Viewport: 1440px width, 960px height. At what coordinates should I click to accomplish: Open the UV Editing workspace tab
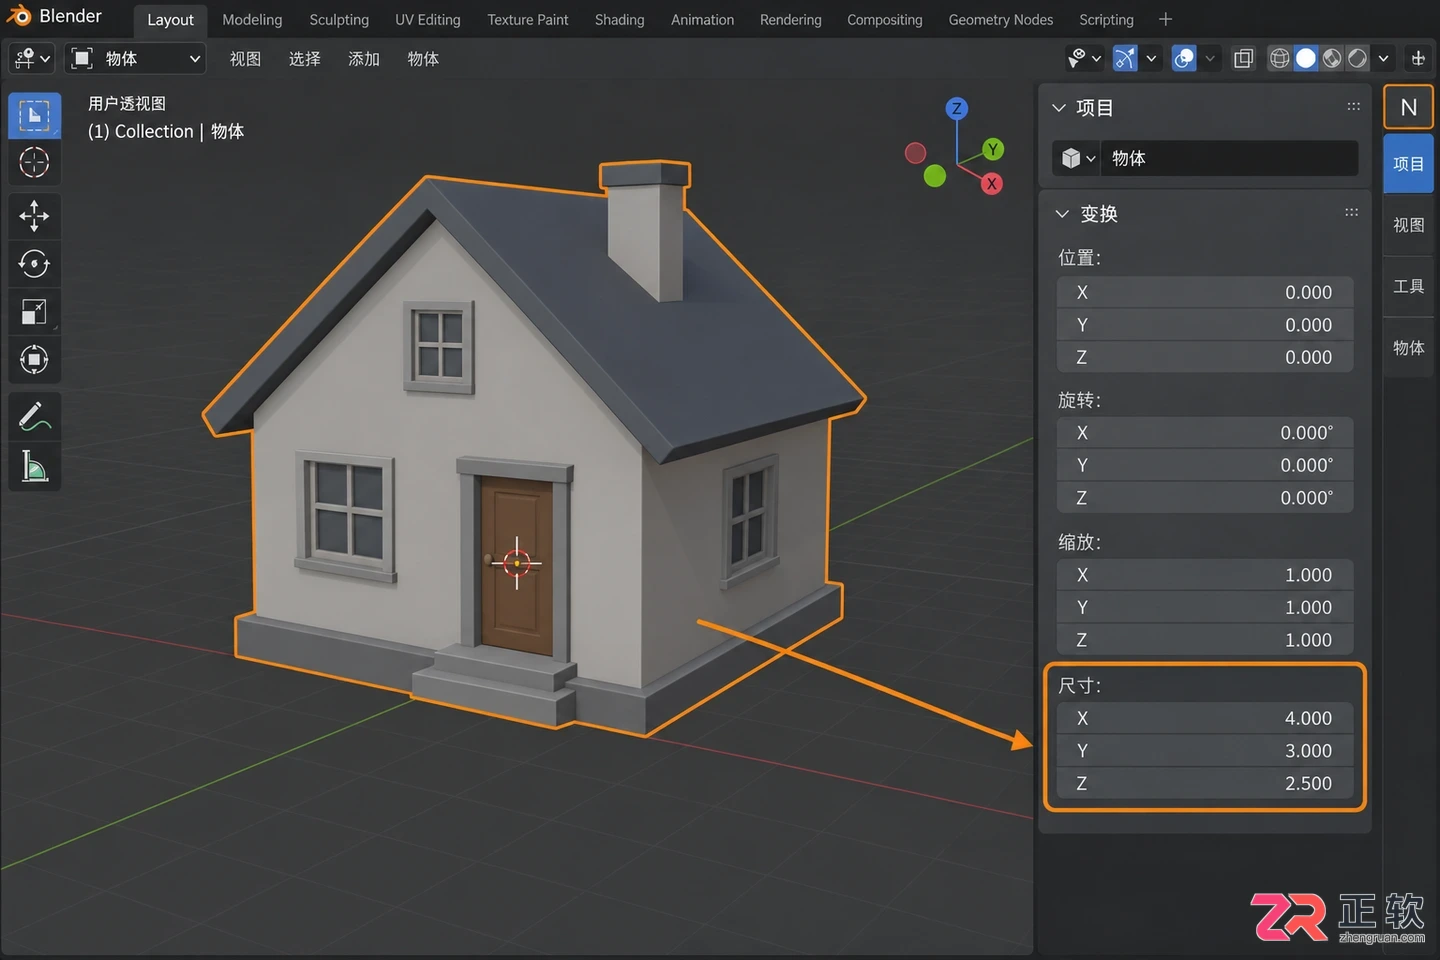[x=428, y=19]
